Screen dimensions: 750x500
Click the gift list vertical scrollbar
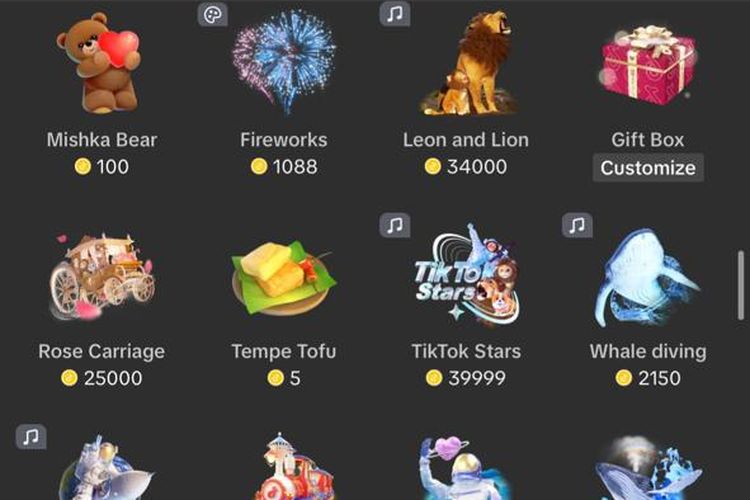pos(740,285)
